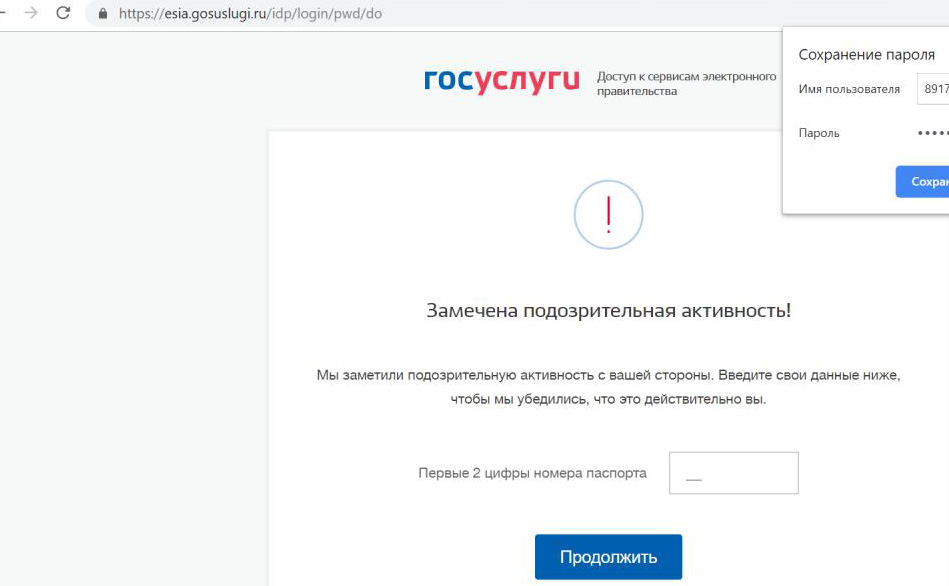Click the 'Первые 2 цифры номера паспорта' label

(x=532, y=473)
